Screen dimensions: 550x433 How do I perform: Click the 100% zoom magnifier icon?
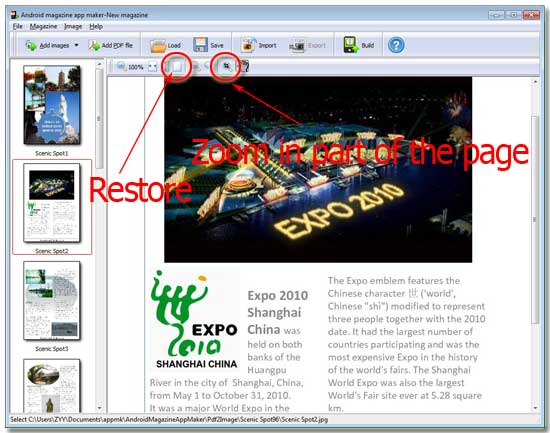(121, 66)
